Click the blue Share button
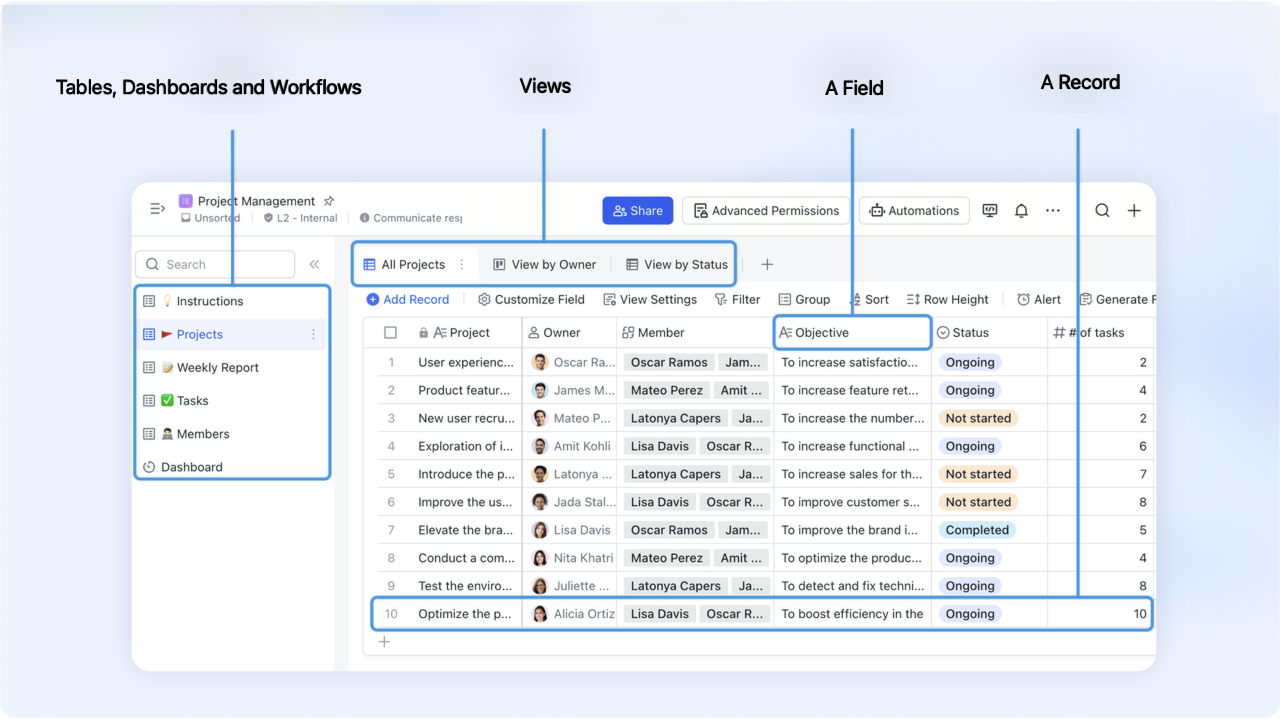This screenshot has width=1280, height=719. click(637, 211)
